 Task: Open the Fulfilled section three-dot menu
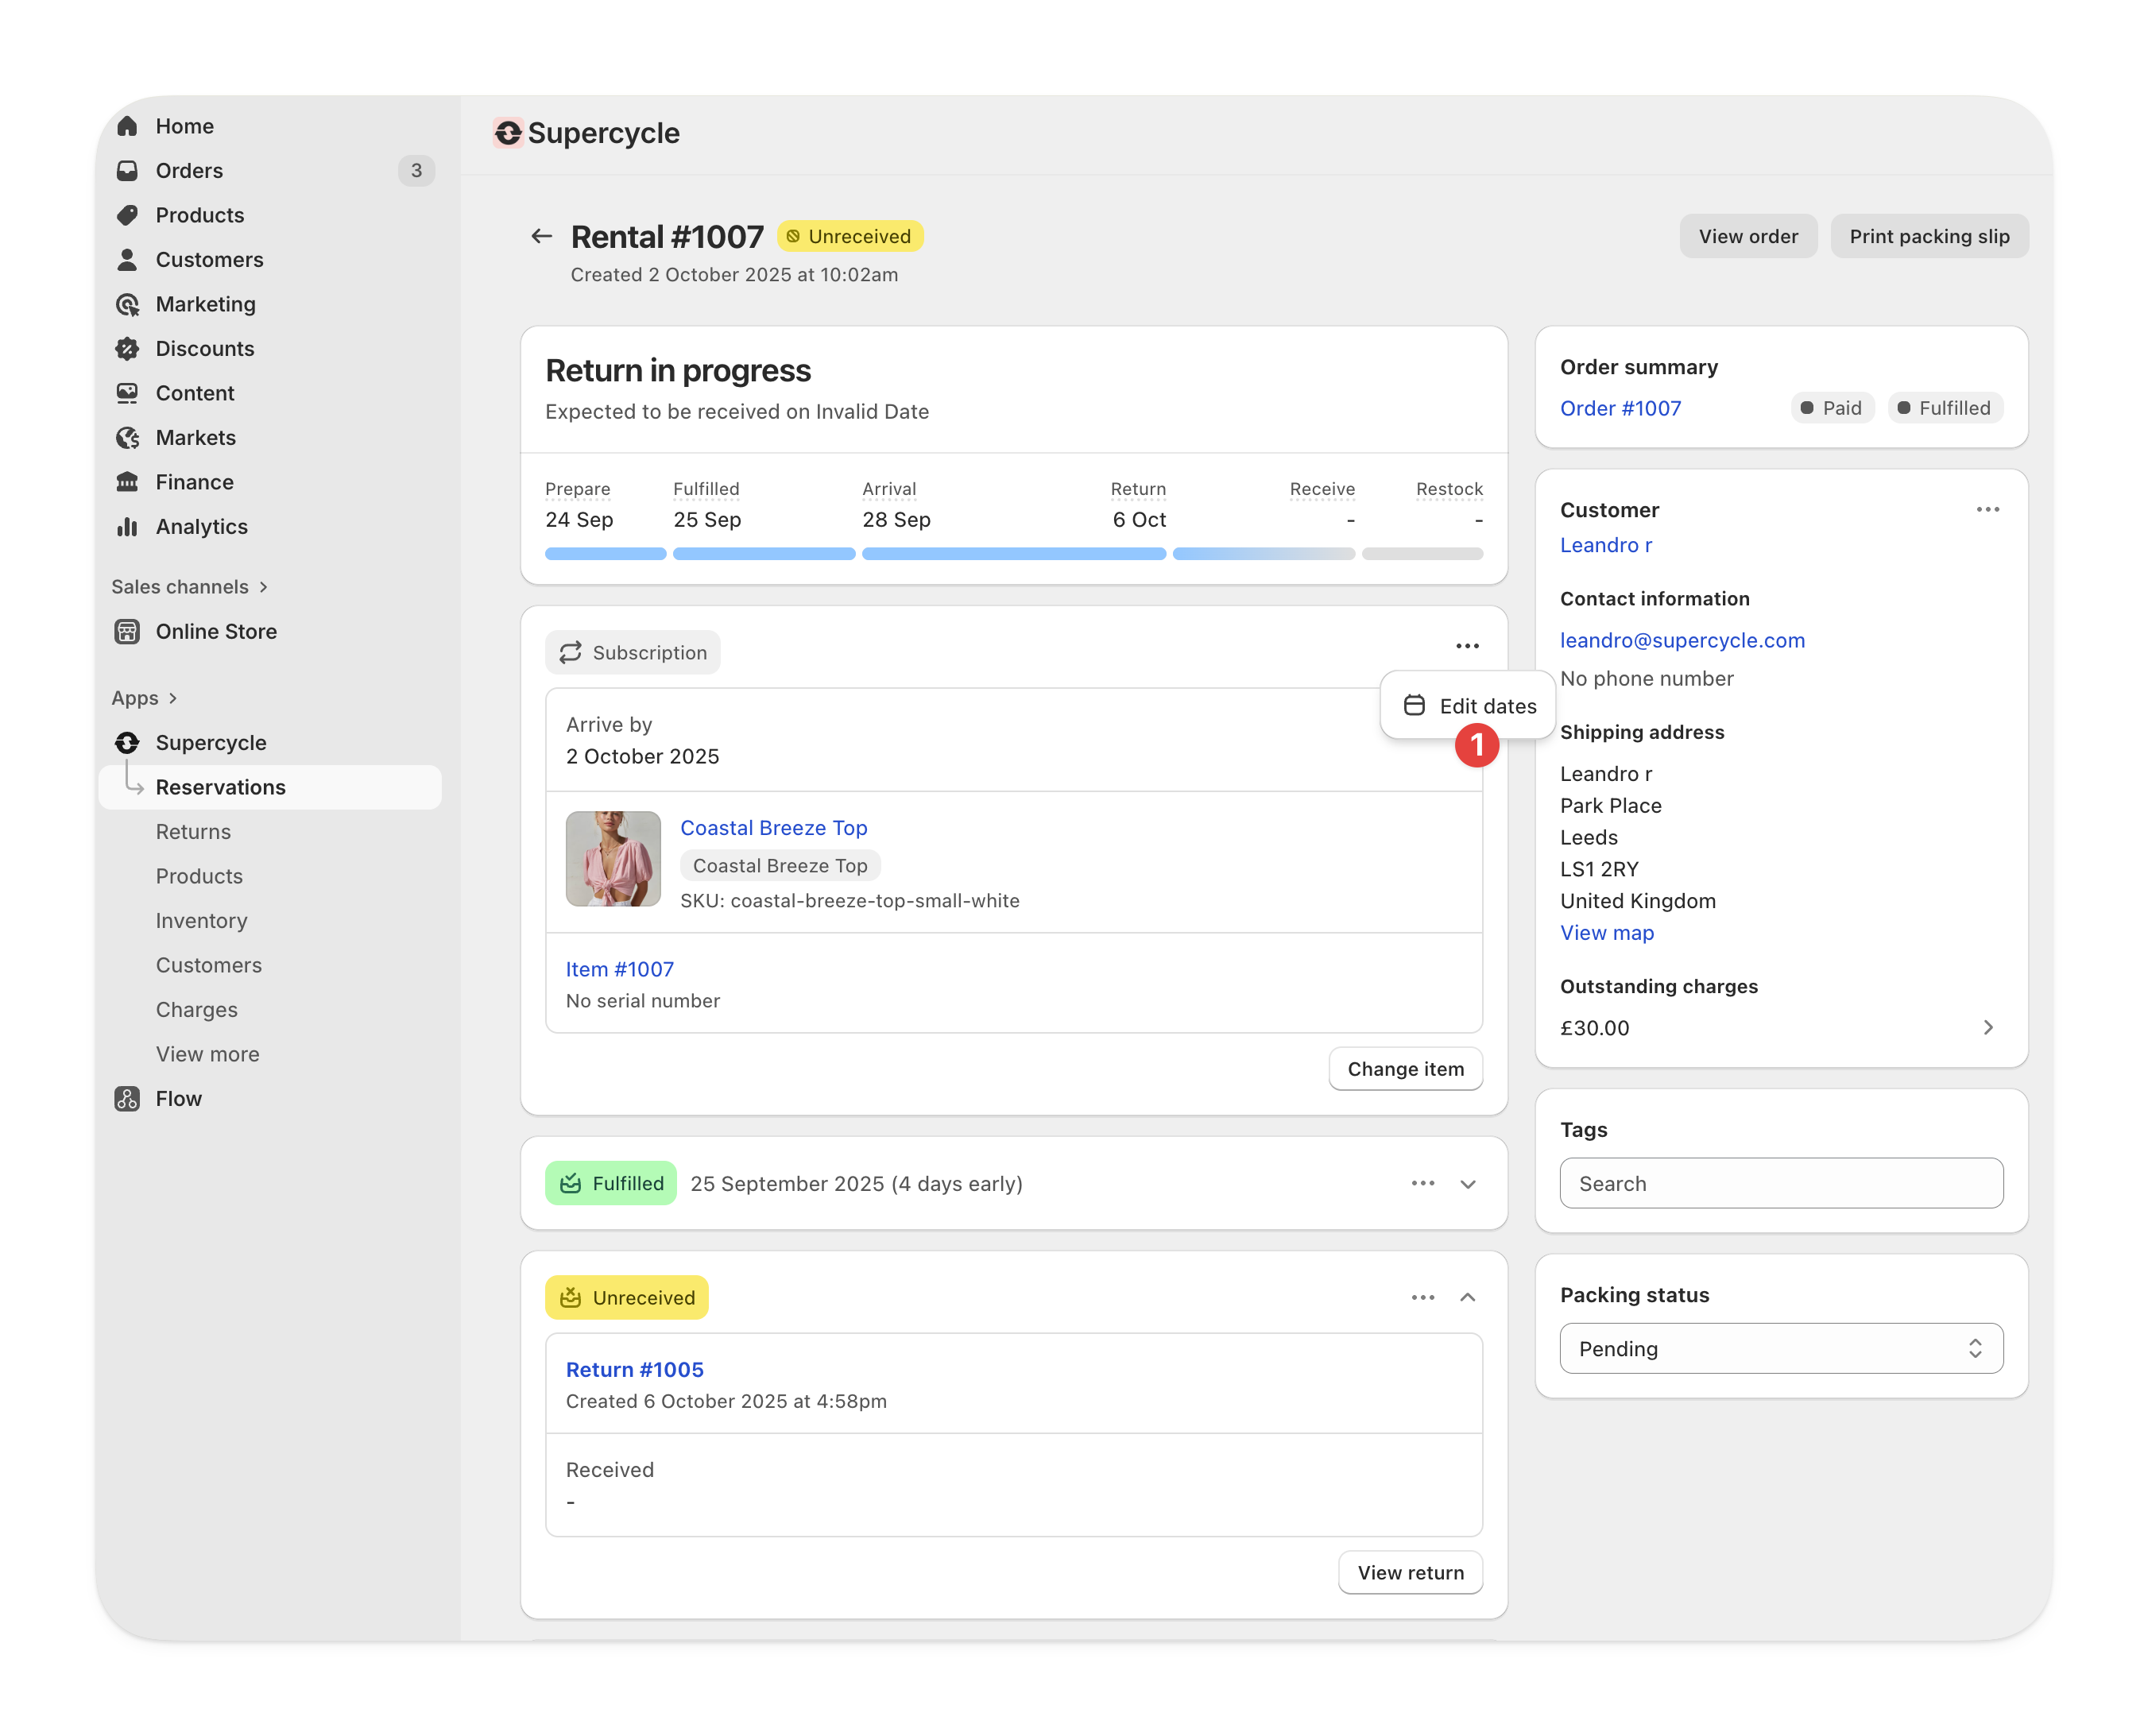(x=1422, y=1183)
